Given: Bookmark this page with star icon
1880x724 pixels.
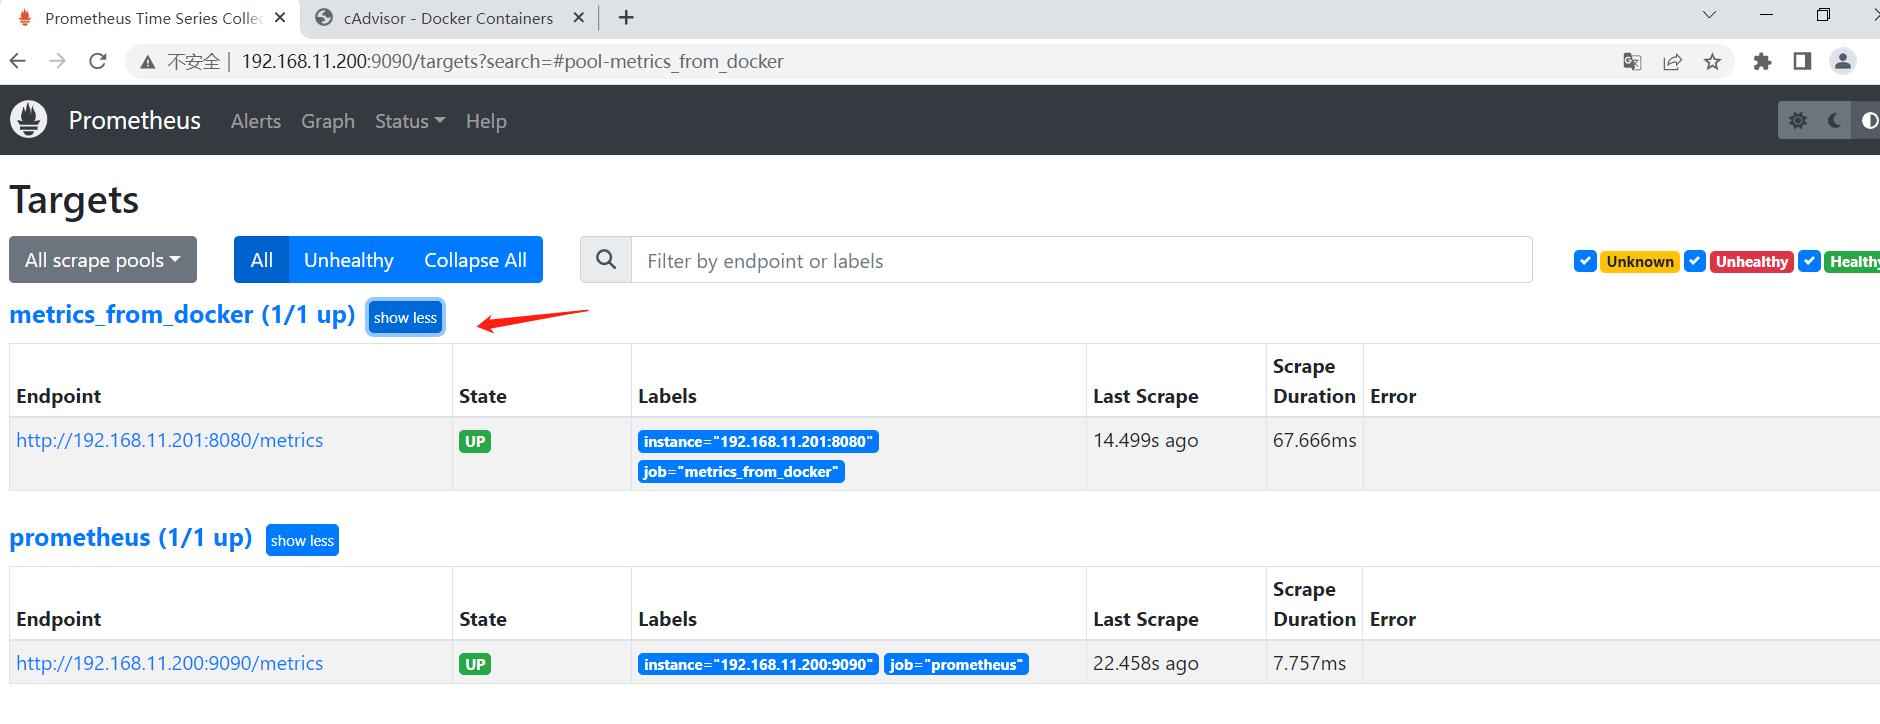Looking at the screenshot, I should coord(1712,62).
